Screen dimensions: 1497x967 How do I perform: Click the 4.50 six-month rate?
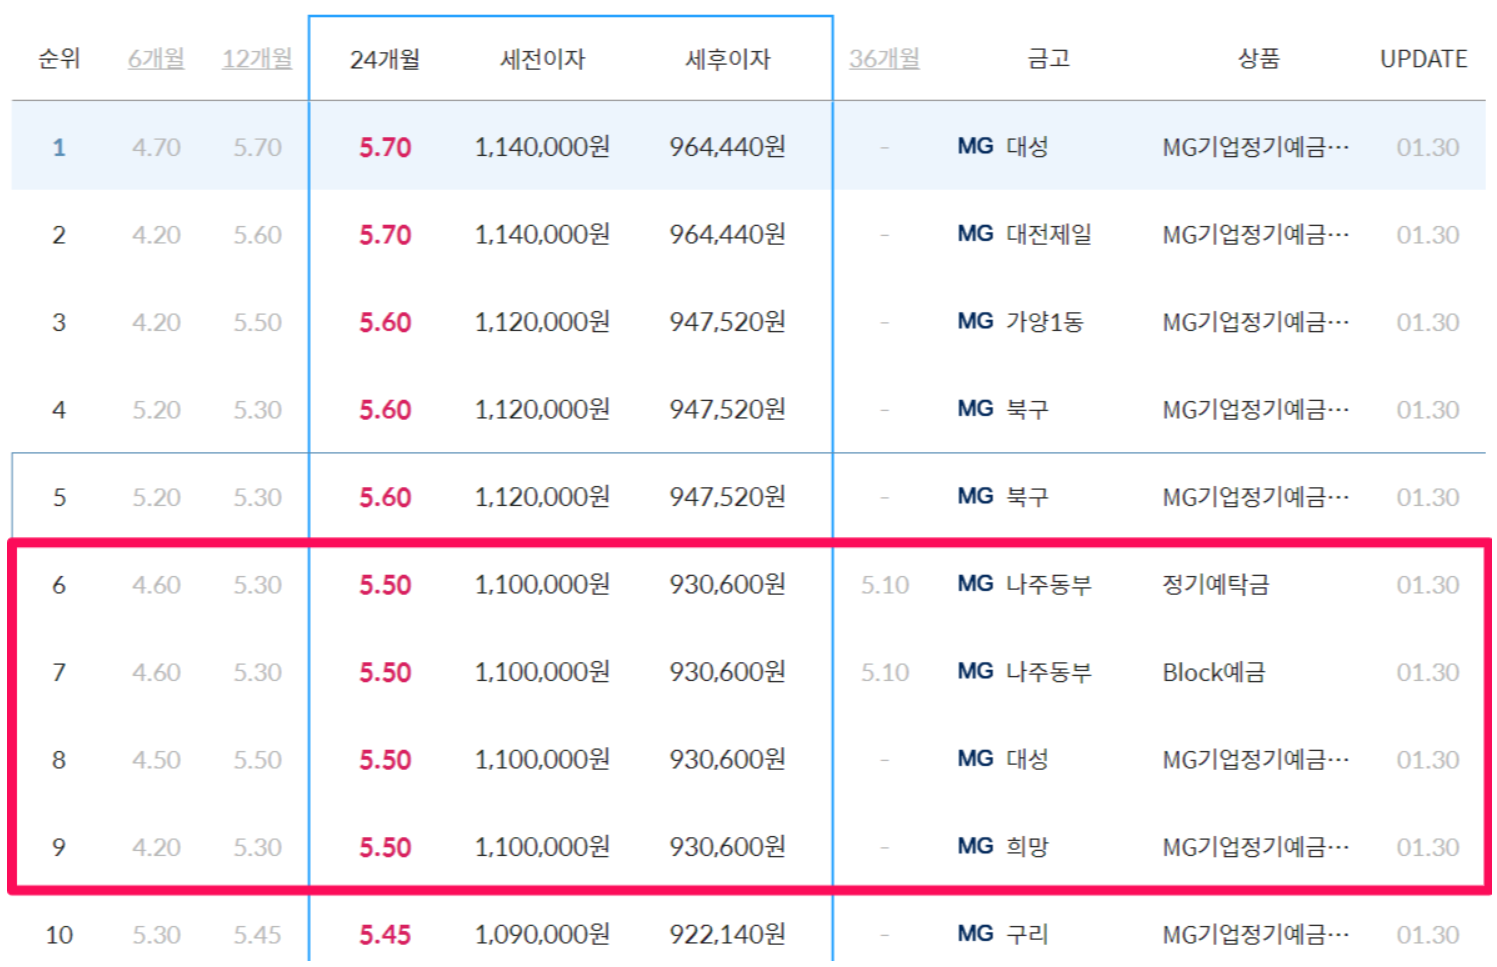156,760
